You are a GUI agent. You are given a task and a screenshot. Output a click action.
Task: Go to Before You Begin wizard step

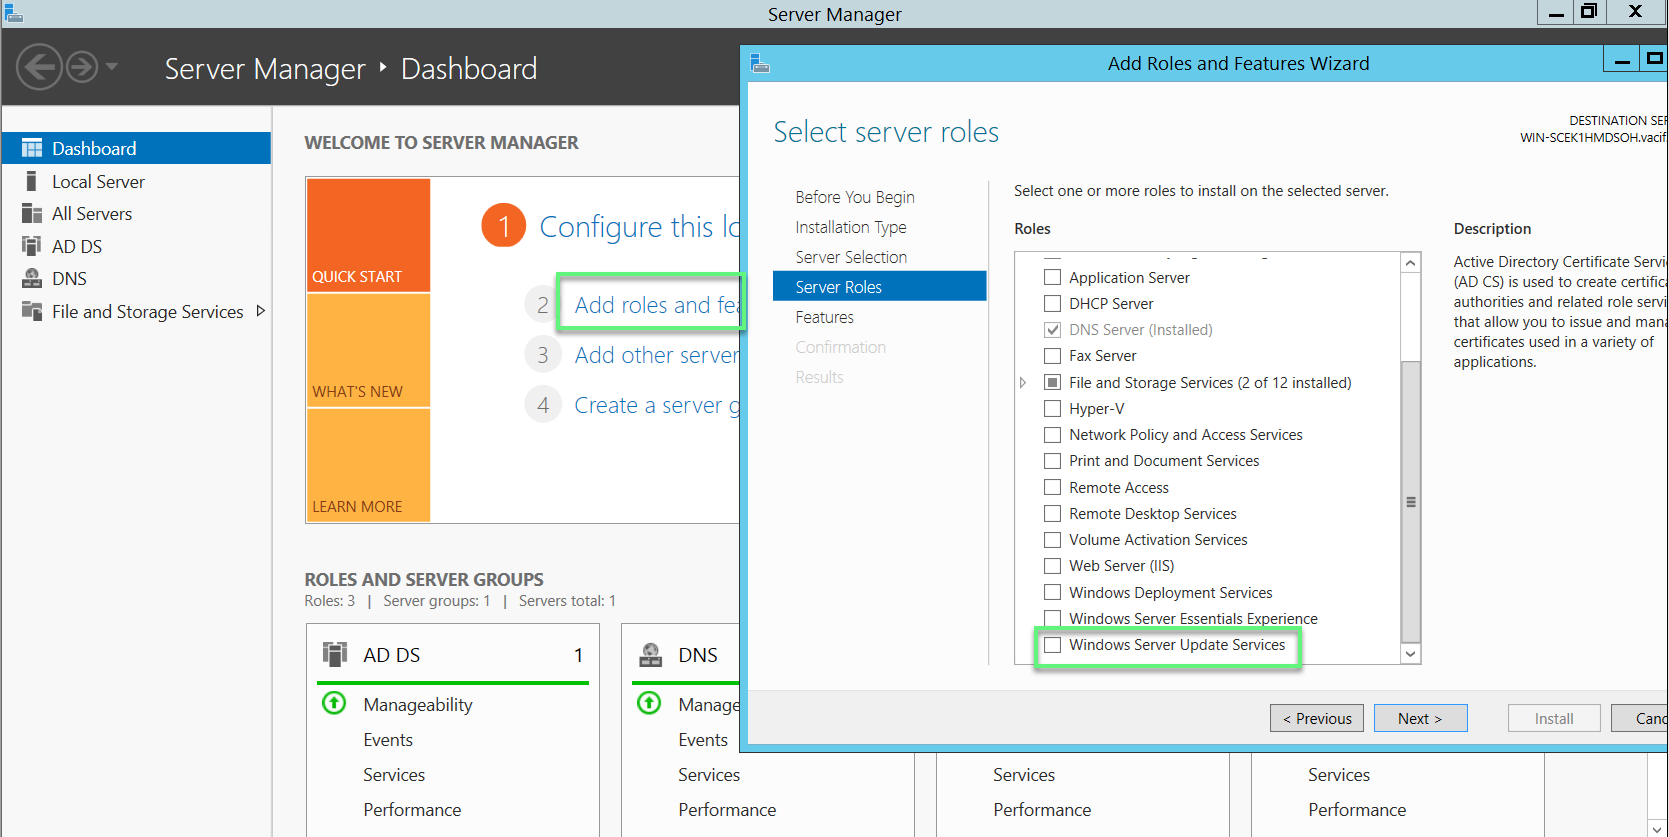(855, 197)
